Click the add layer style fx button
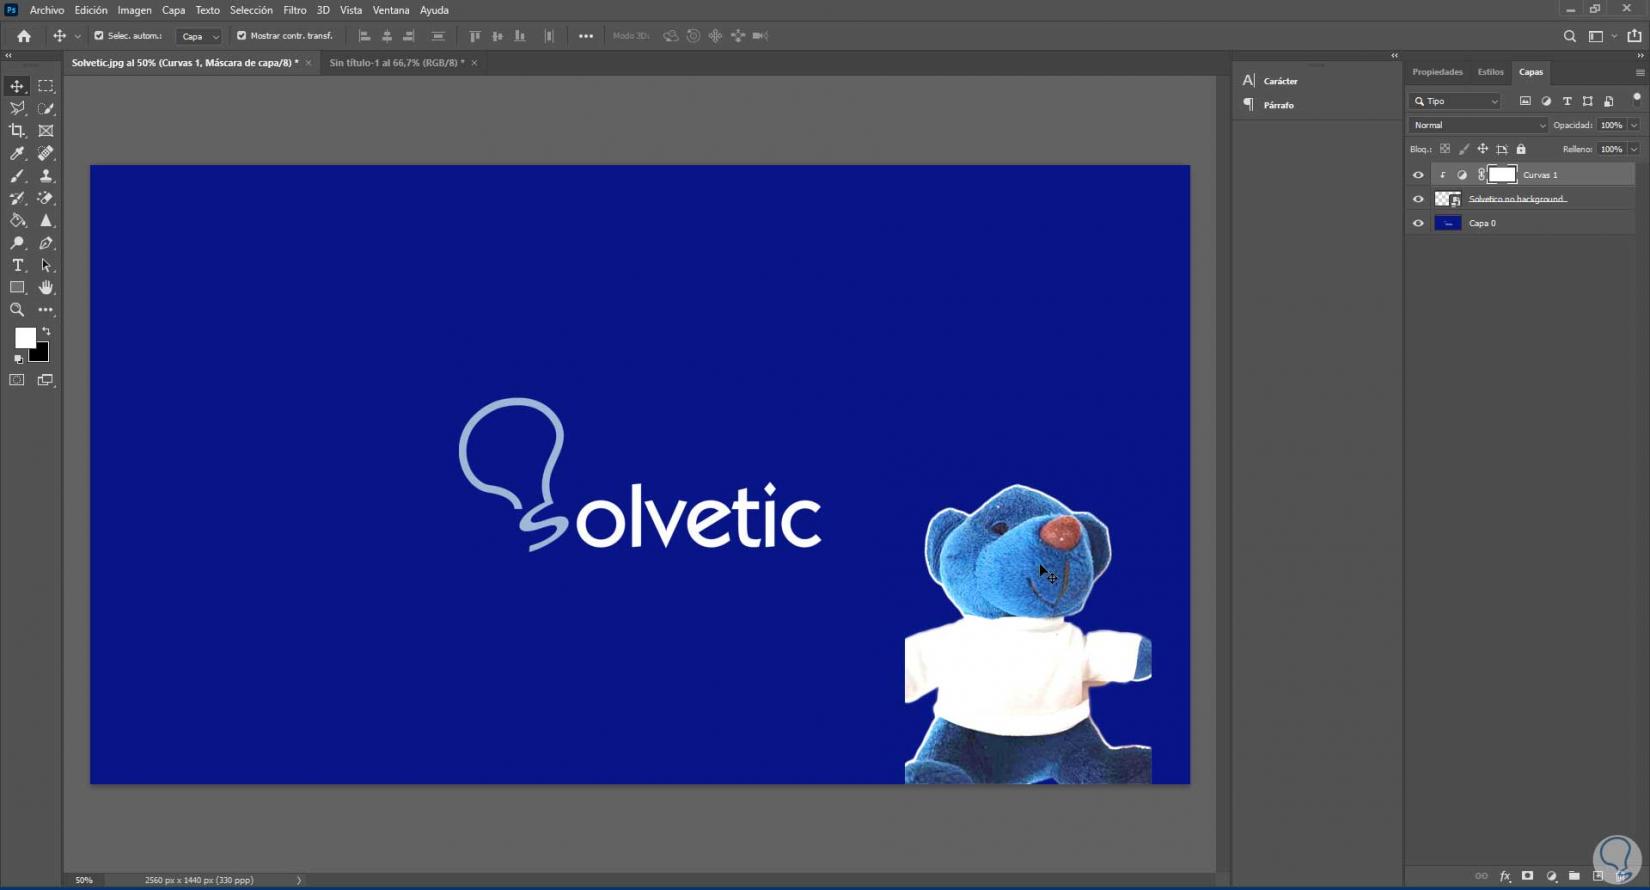 click(x=1504, y=876)
